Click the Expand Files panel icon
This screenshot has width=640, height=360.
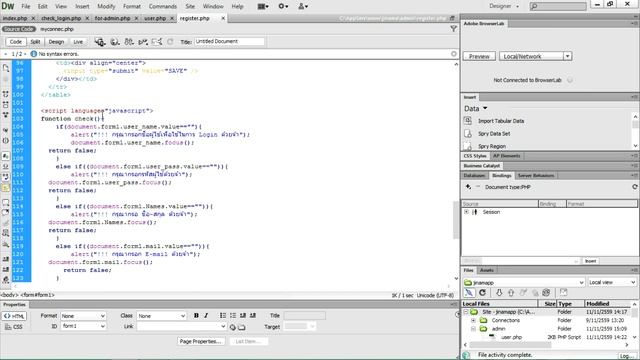tap(564, 293)
